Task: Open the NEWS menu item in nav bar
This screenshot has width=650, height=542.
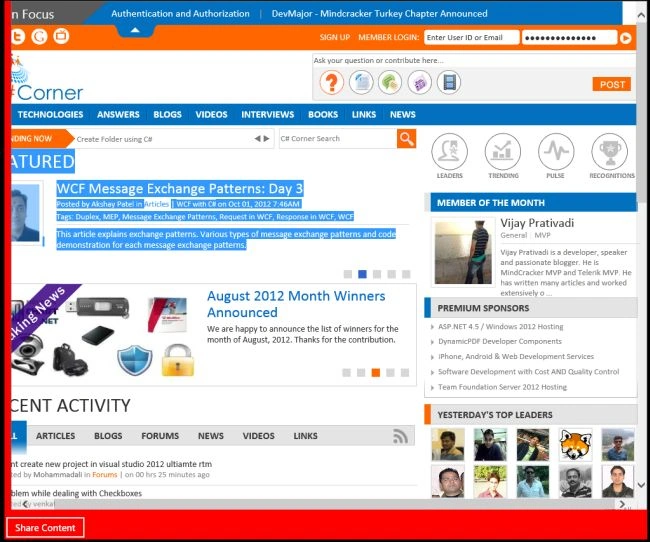Action: (403, 114)
